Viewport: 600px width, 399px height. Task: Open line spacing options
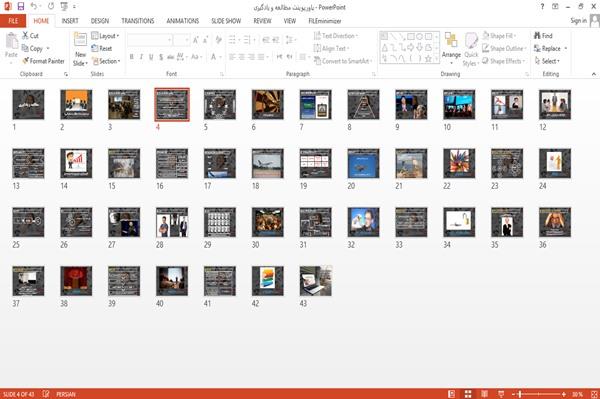(x=290, y=40)
